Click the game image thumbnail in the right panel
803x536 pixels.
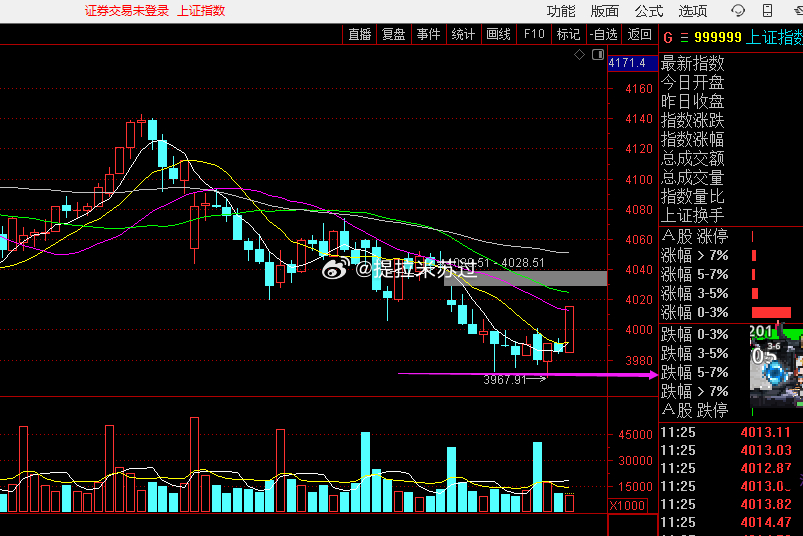(776, 365)
